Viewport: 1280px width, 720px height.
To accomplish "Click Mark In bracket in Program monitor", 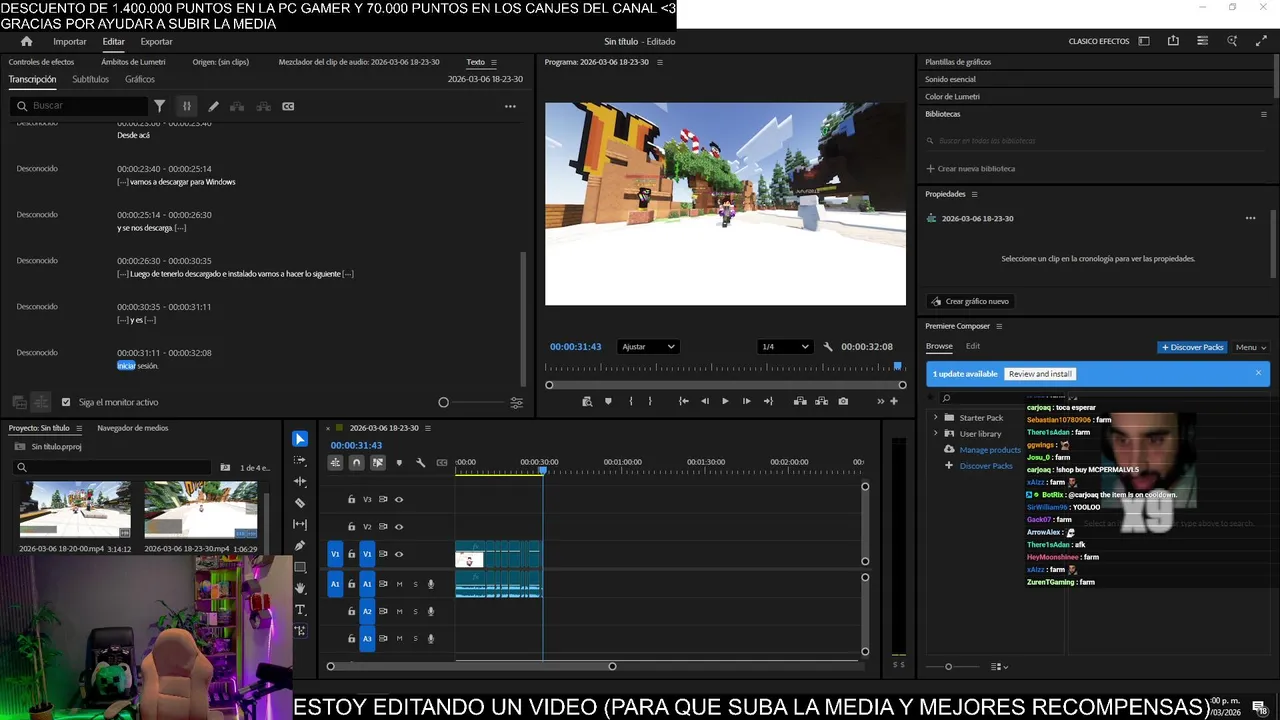I will click(630, 401).
